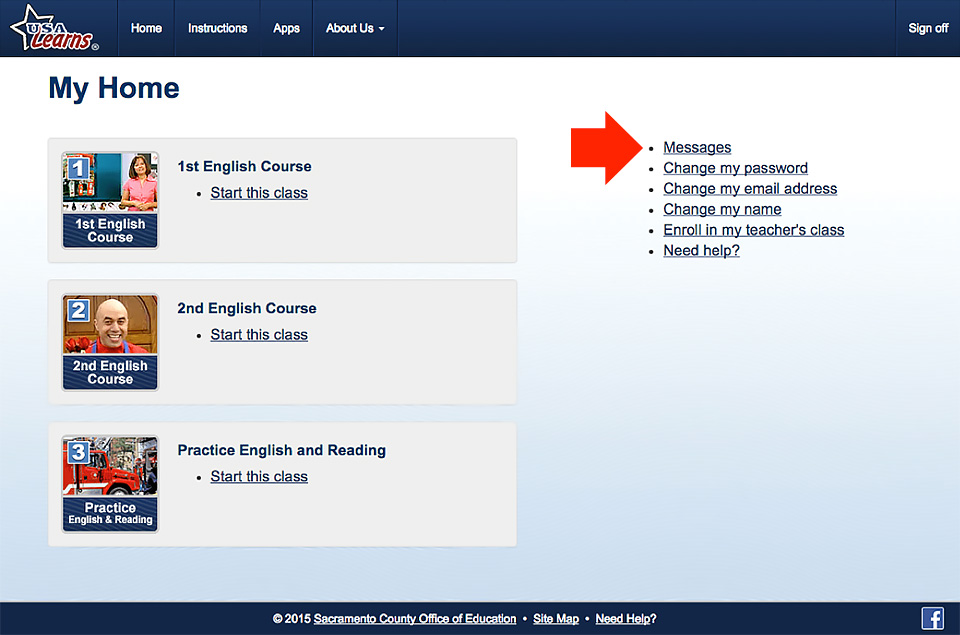This screenshot has width=960, height=635.
Task: Select Change my email address
Action: (x=750, y=189)
